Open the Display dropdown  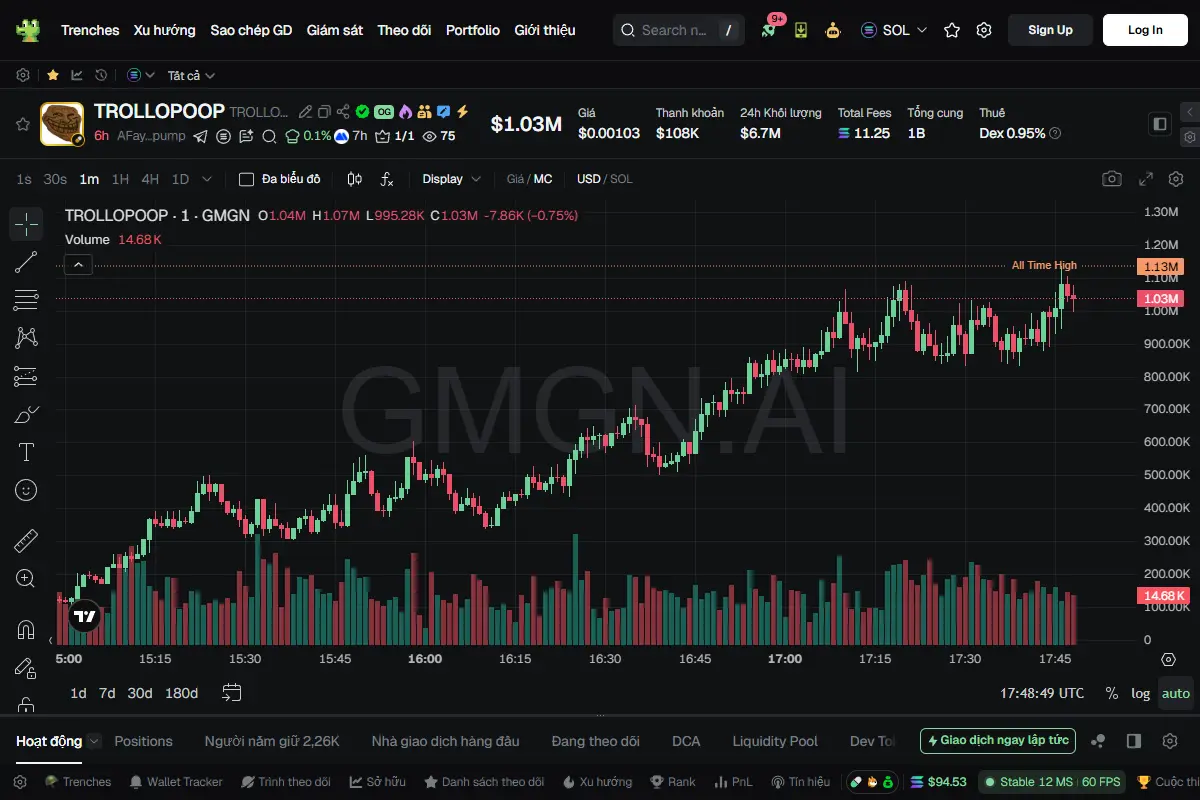452,179
